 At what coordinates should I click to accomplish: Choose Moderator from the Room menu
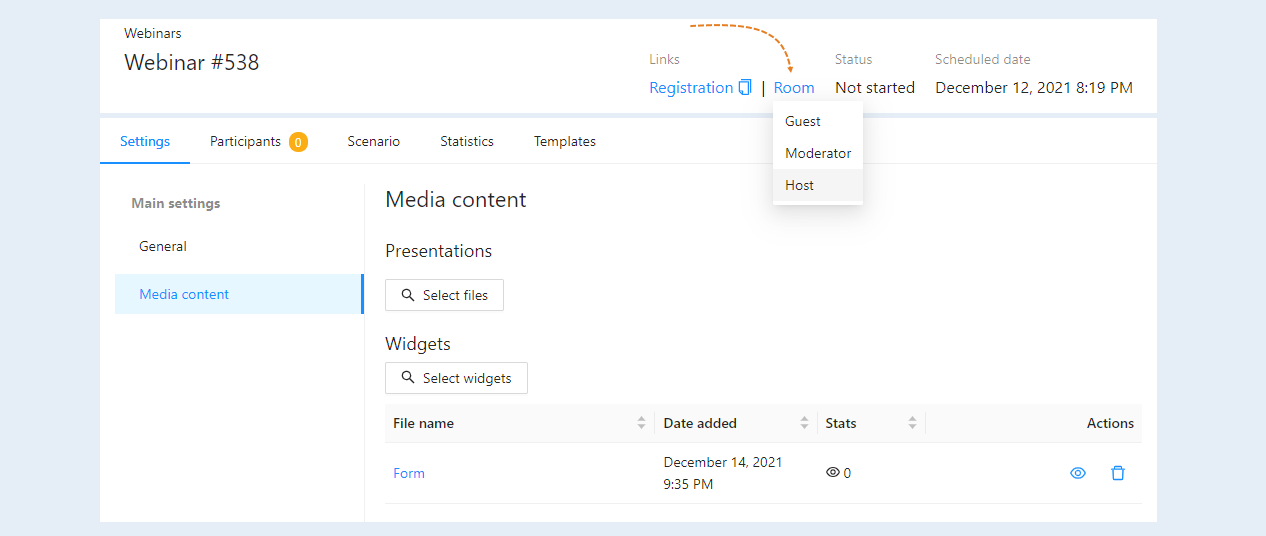point(817,153)
